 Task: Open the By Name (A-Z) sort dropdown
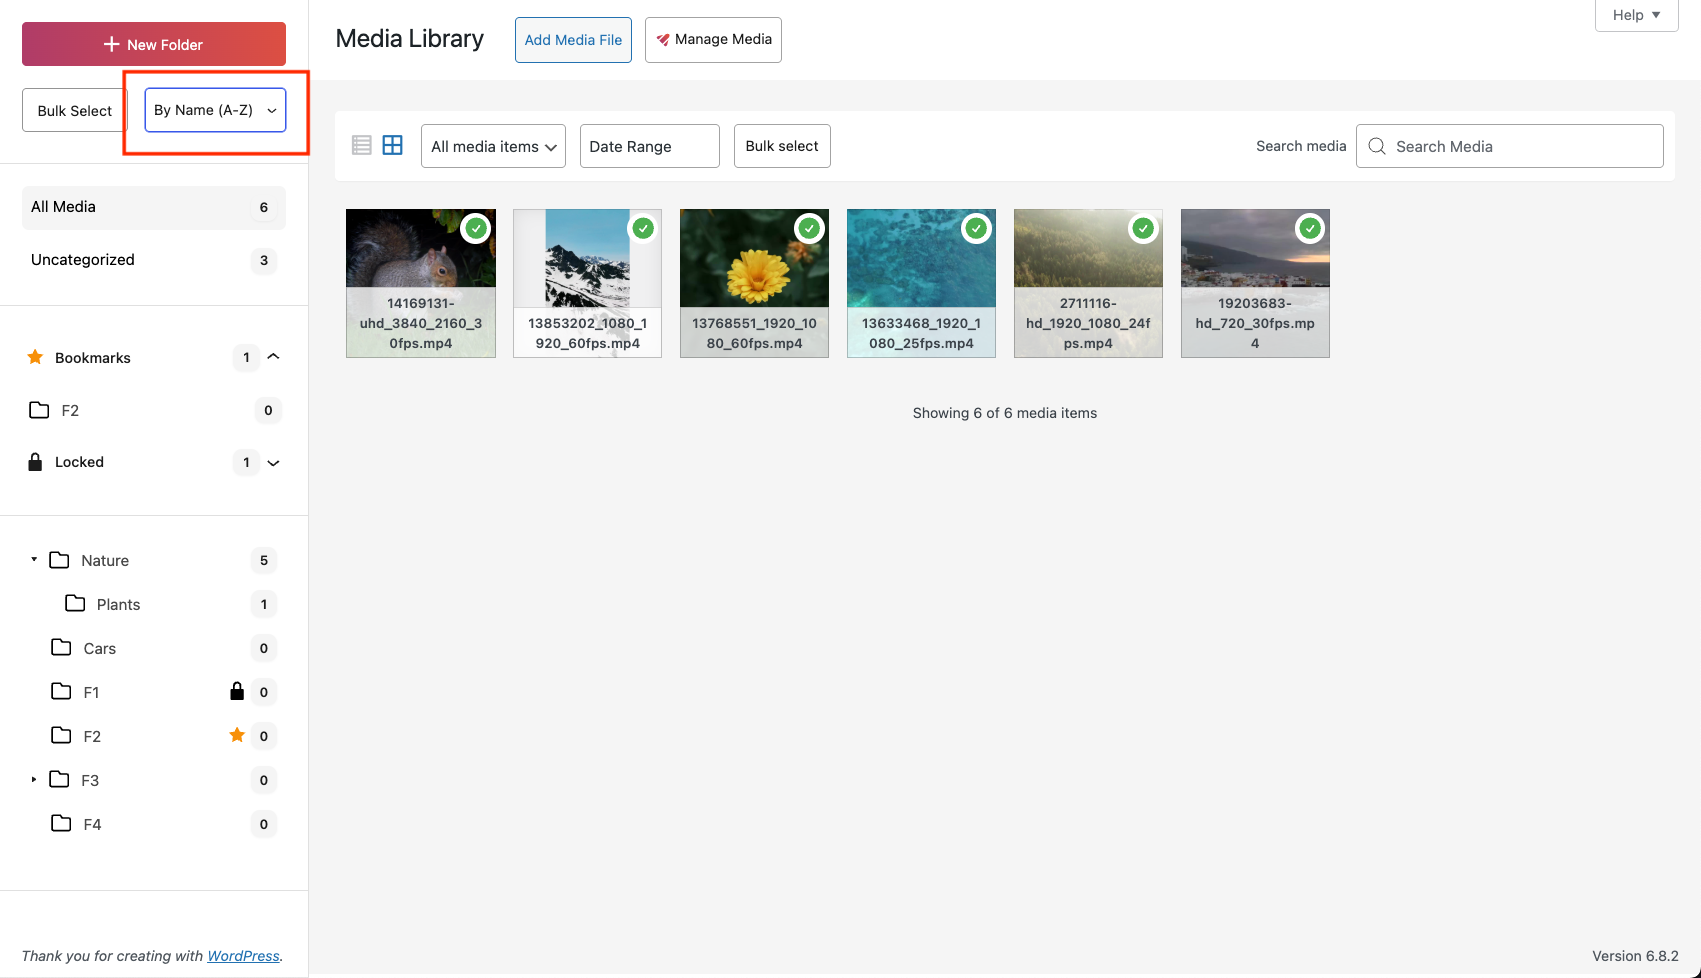[215, 110]
